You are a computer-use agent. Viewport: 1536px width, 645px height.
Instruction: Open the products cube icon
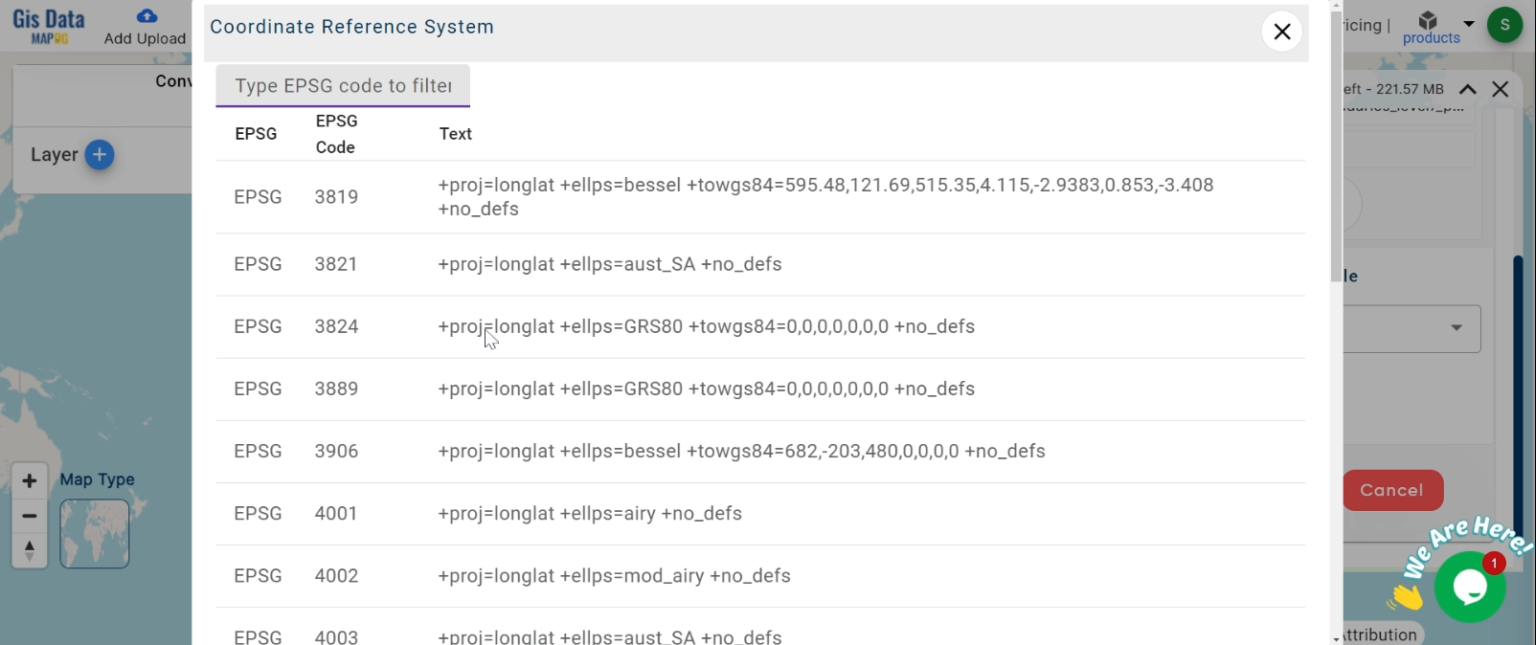(x=1428, y=21)
